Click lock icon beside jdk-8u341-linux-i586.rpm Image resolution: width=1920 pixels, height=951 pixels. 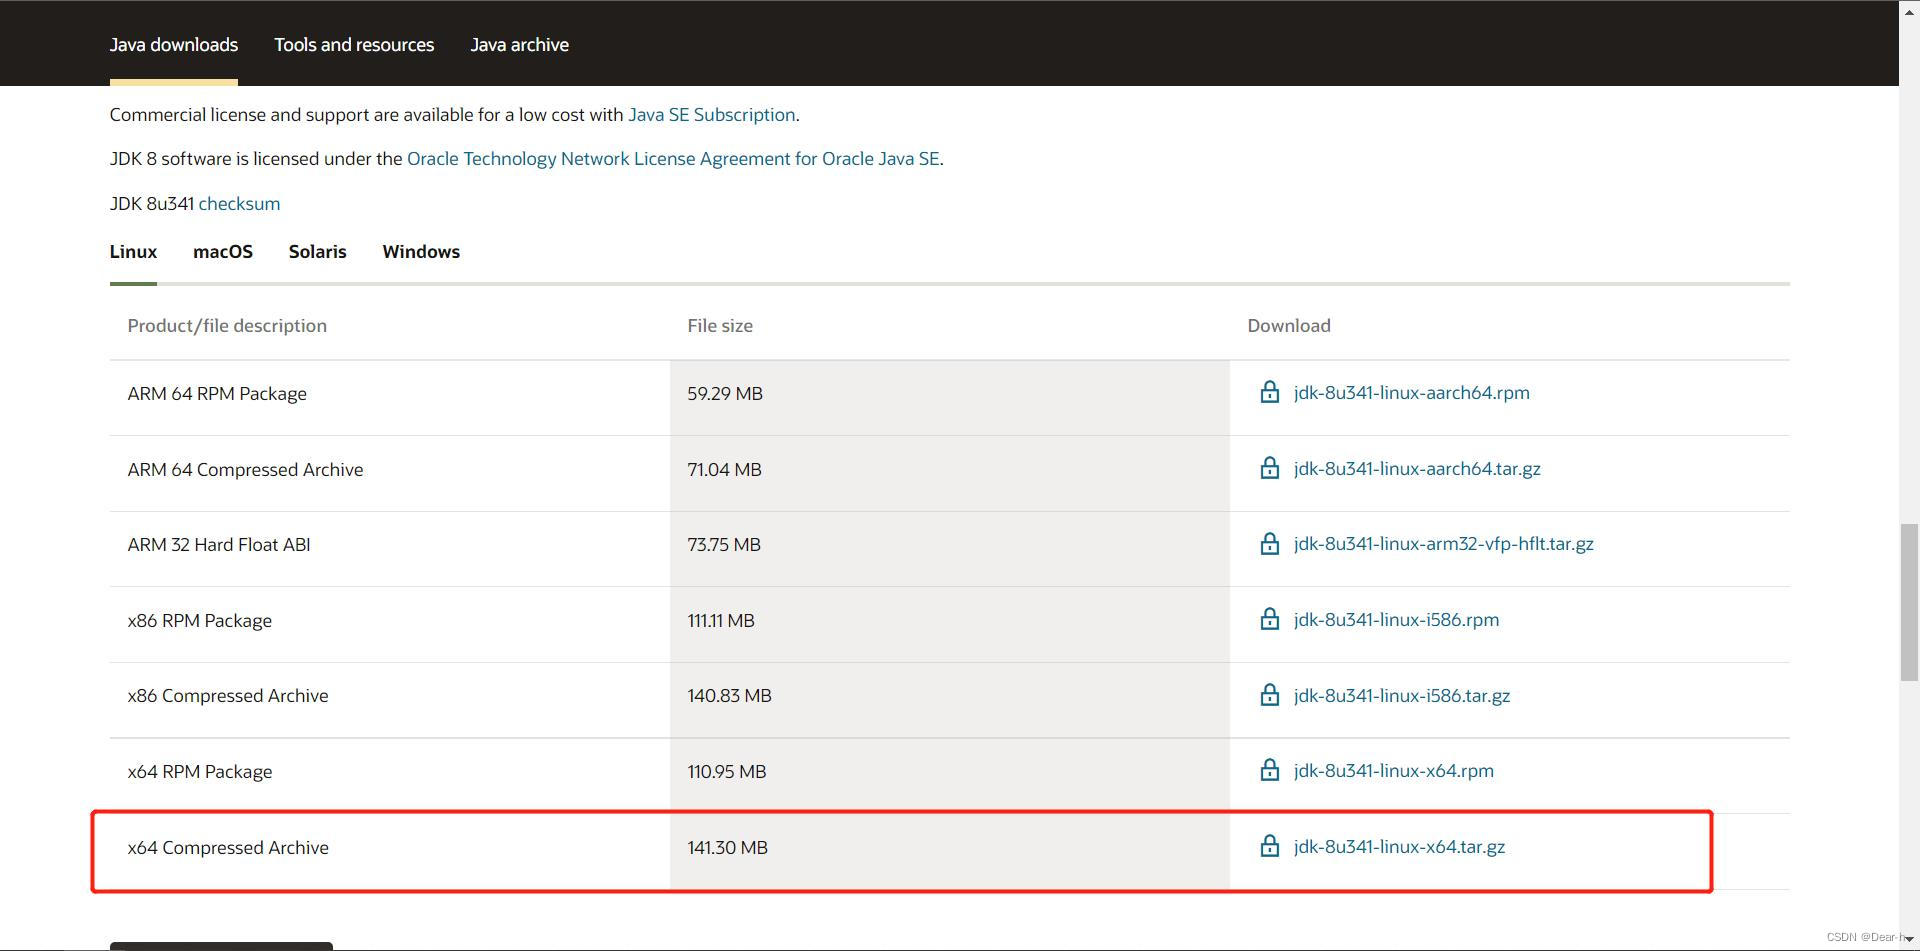(1269, 619)
